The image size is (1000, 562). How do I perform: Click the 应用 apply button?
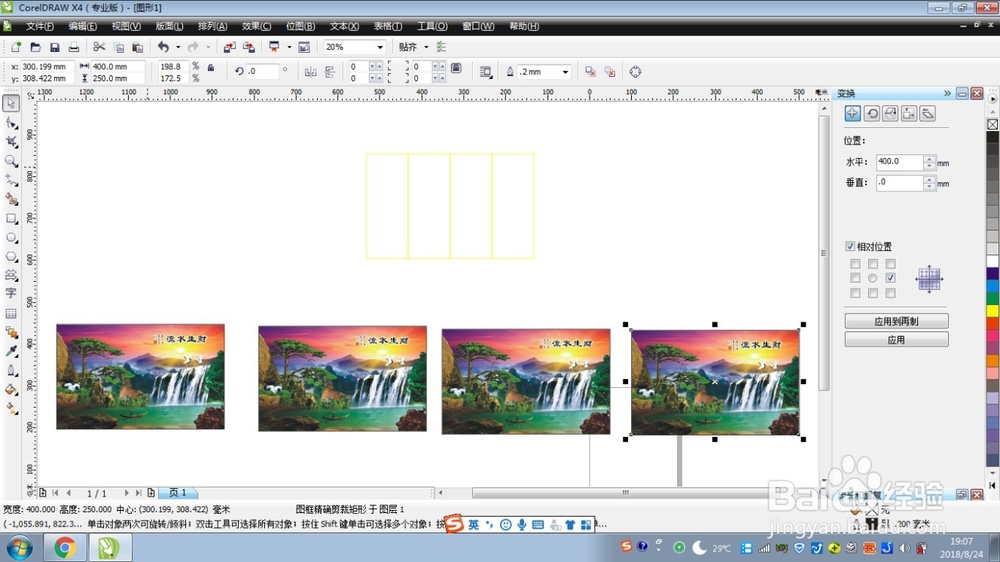click(896, 339)
